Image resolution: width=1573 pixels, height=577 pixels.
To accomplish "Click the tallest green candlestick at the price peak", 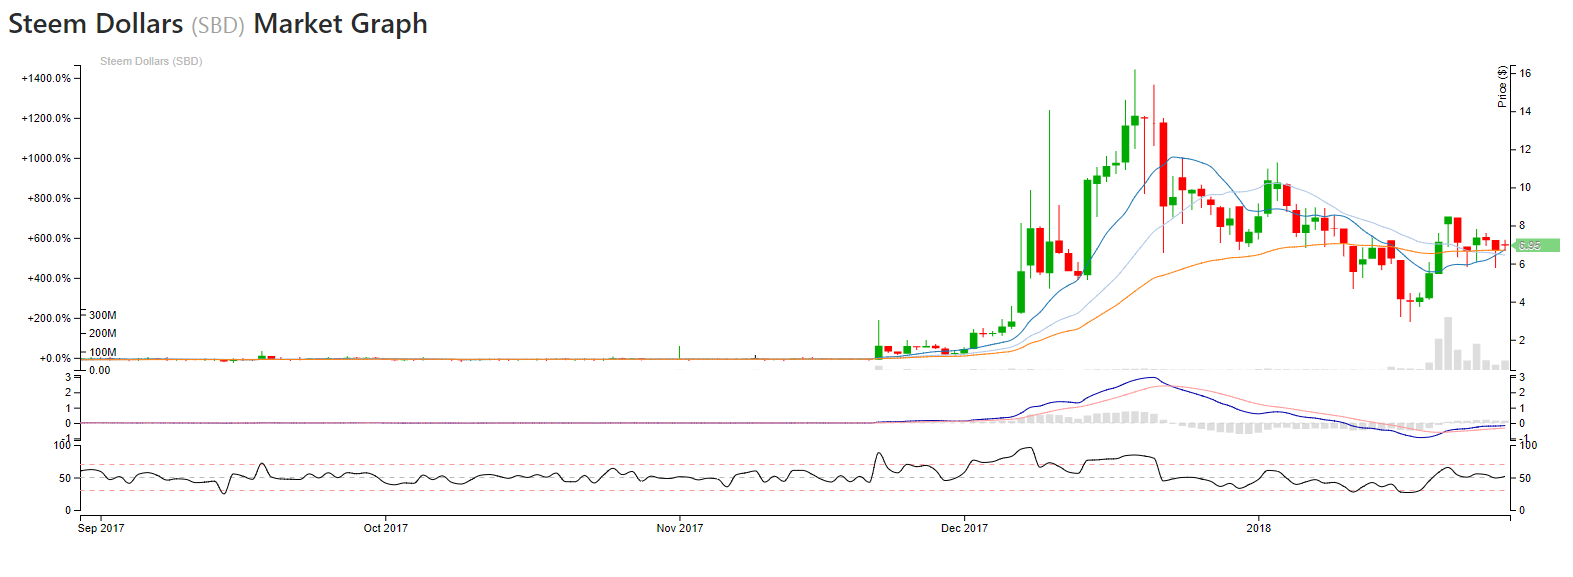I will point(1135,120).
